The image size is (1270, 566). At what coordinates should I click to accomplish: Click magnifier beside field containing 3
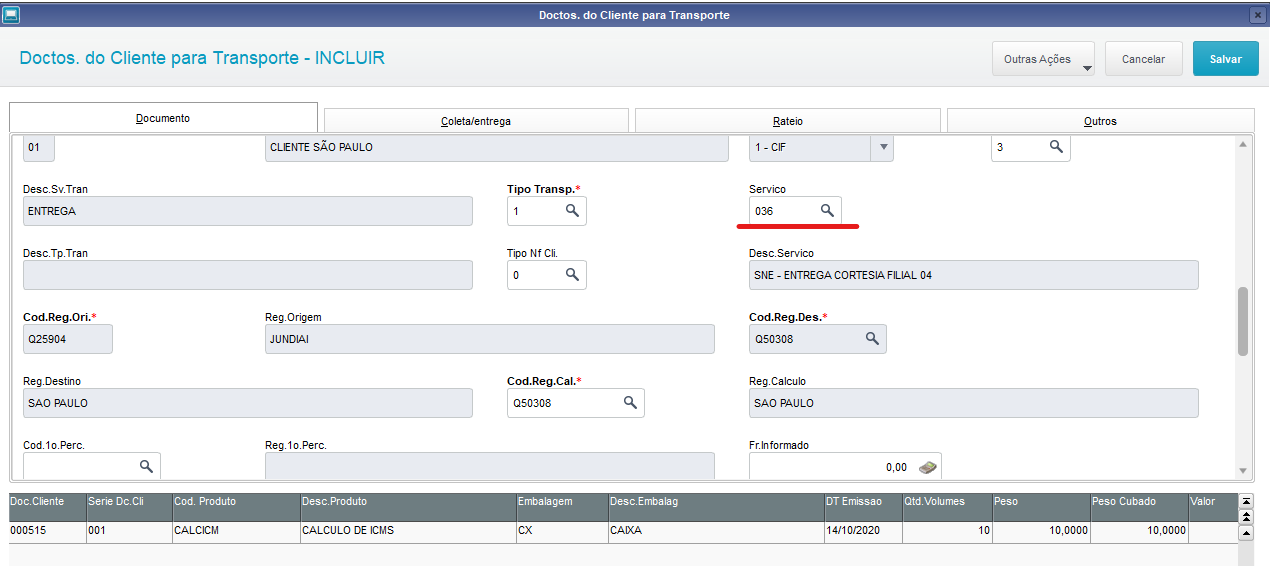click(x=1056, y=147)
